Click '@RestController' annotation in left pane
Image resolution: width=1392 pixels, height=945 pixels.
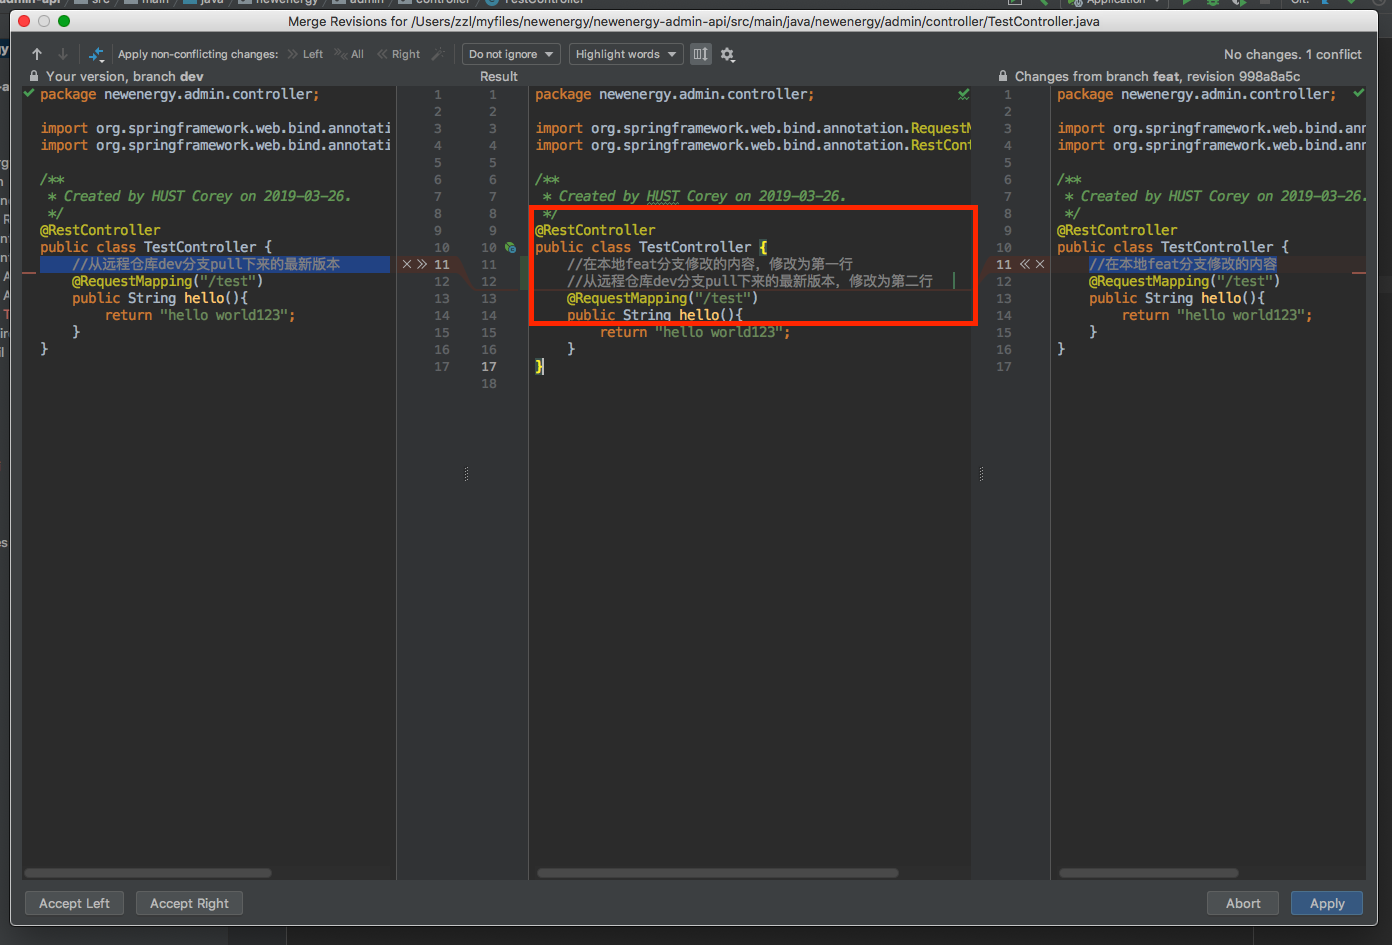[100, 230]
